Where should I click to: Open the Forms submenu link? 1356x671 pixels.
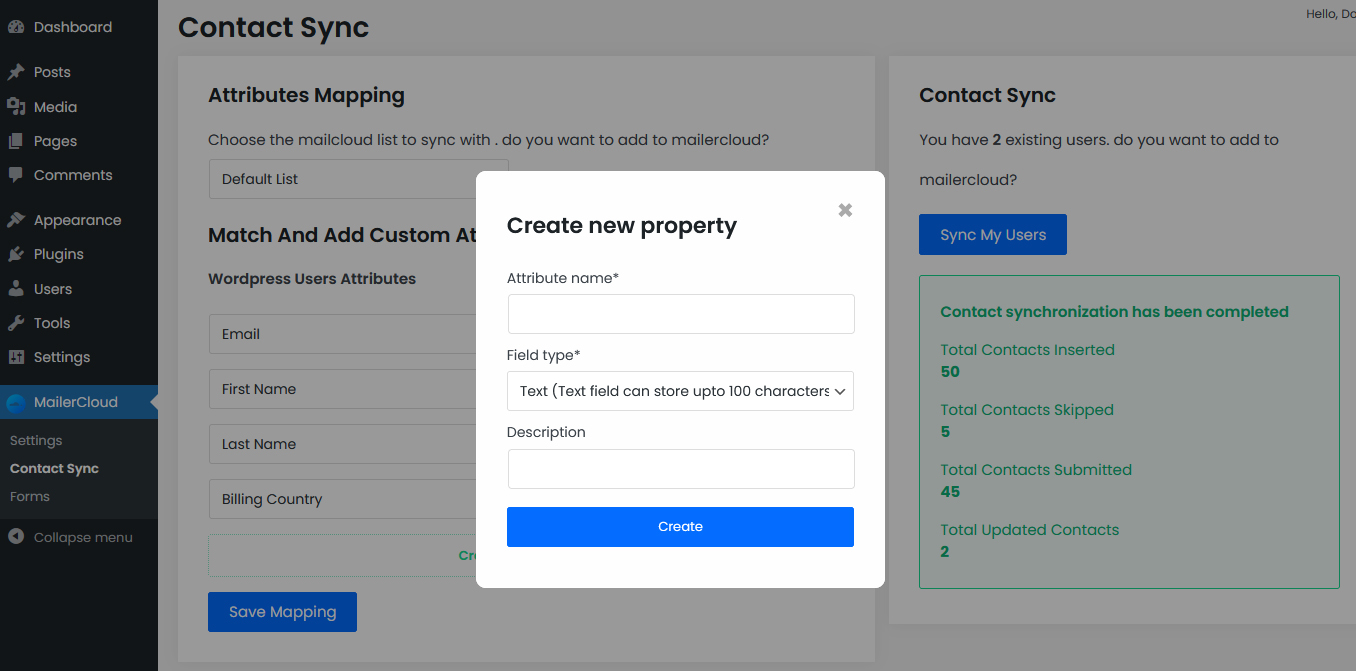coord(30,496)
